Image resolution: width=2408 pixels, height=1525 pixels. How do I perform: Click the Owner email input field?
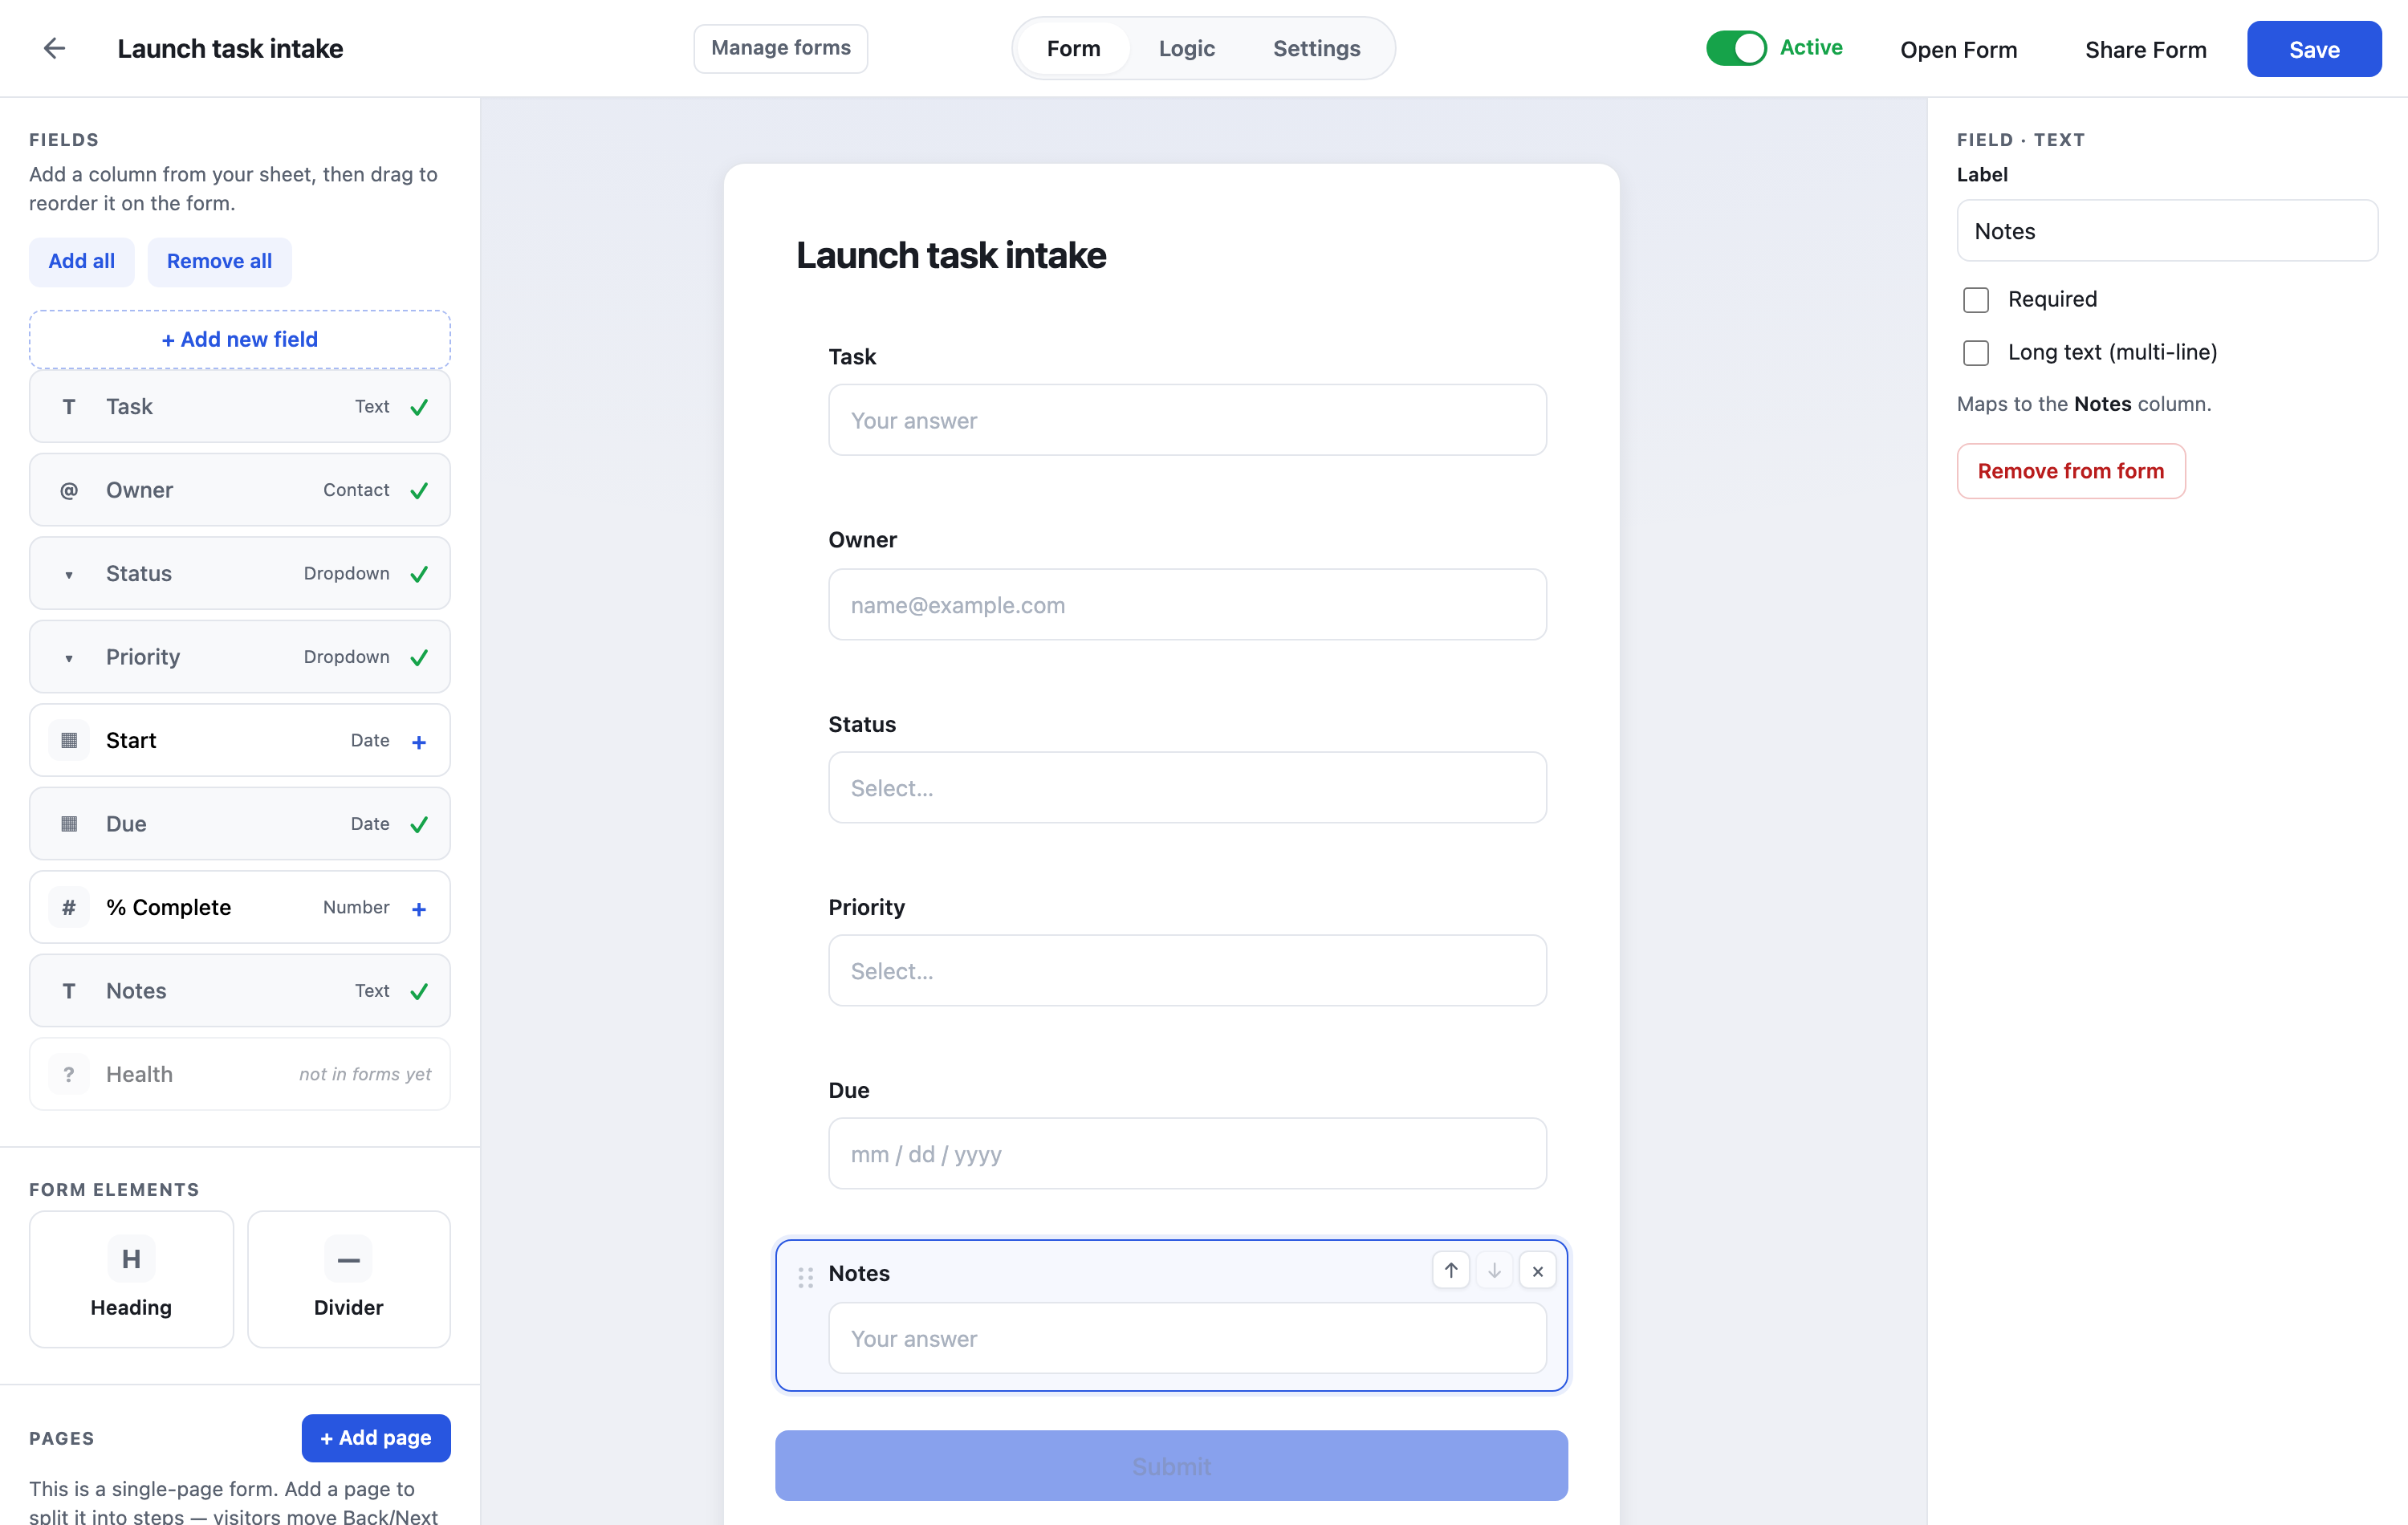point(1187,605)
